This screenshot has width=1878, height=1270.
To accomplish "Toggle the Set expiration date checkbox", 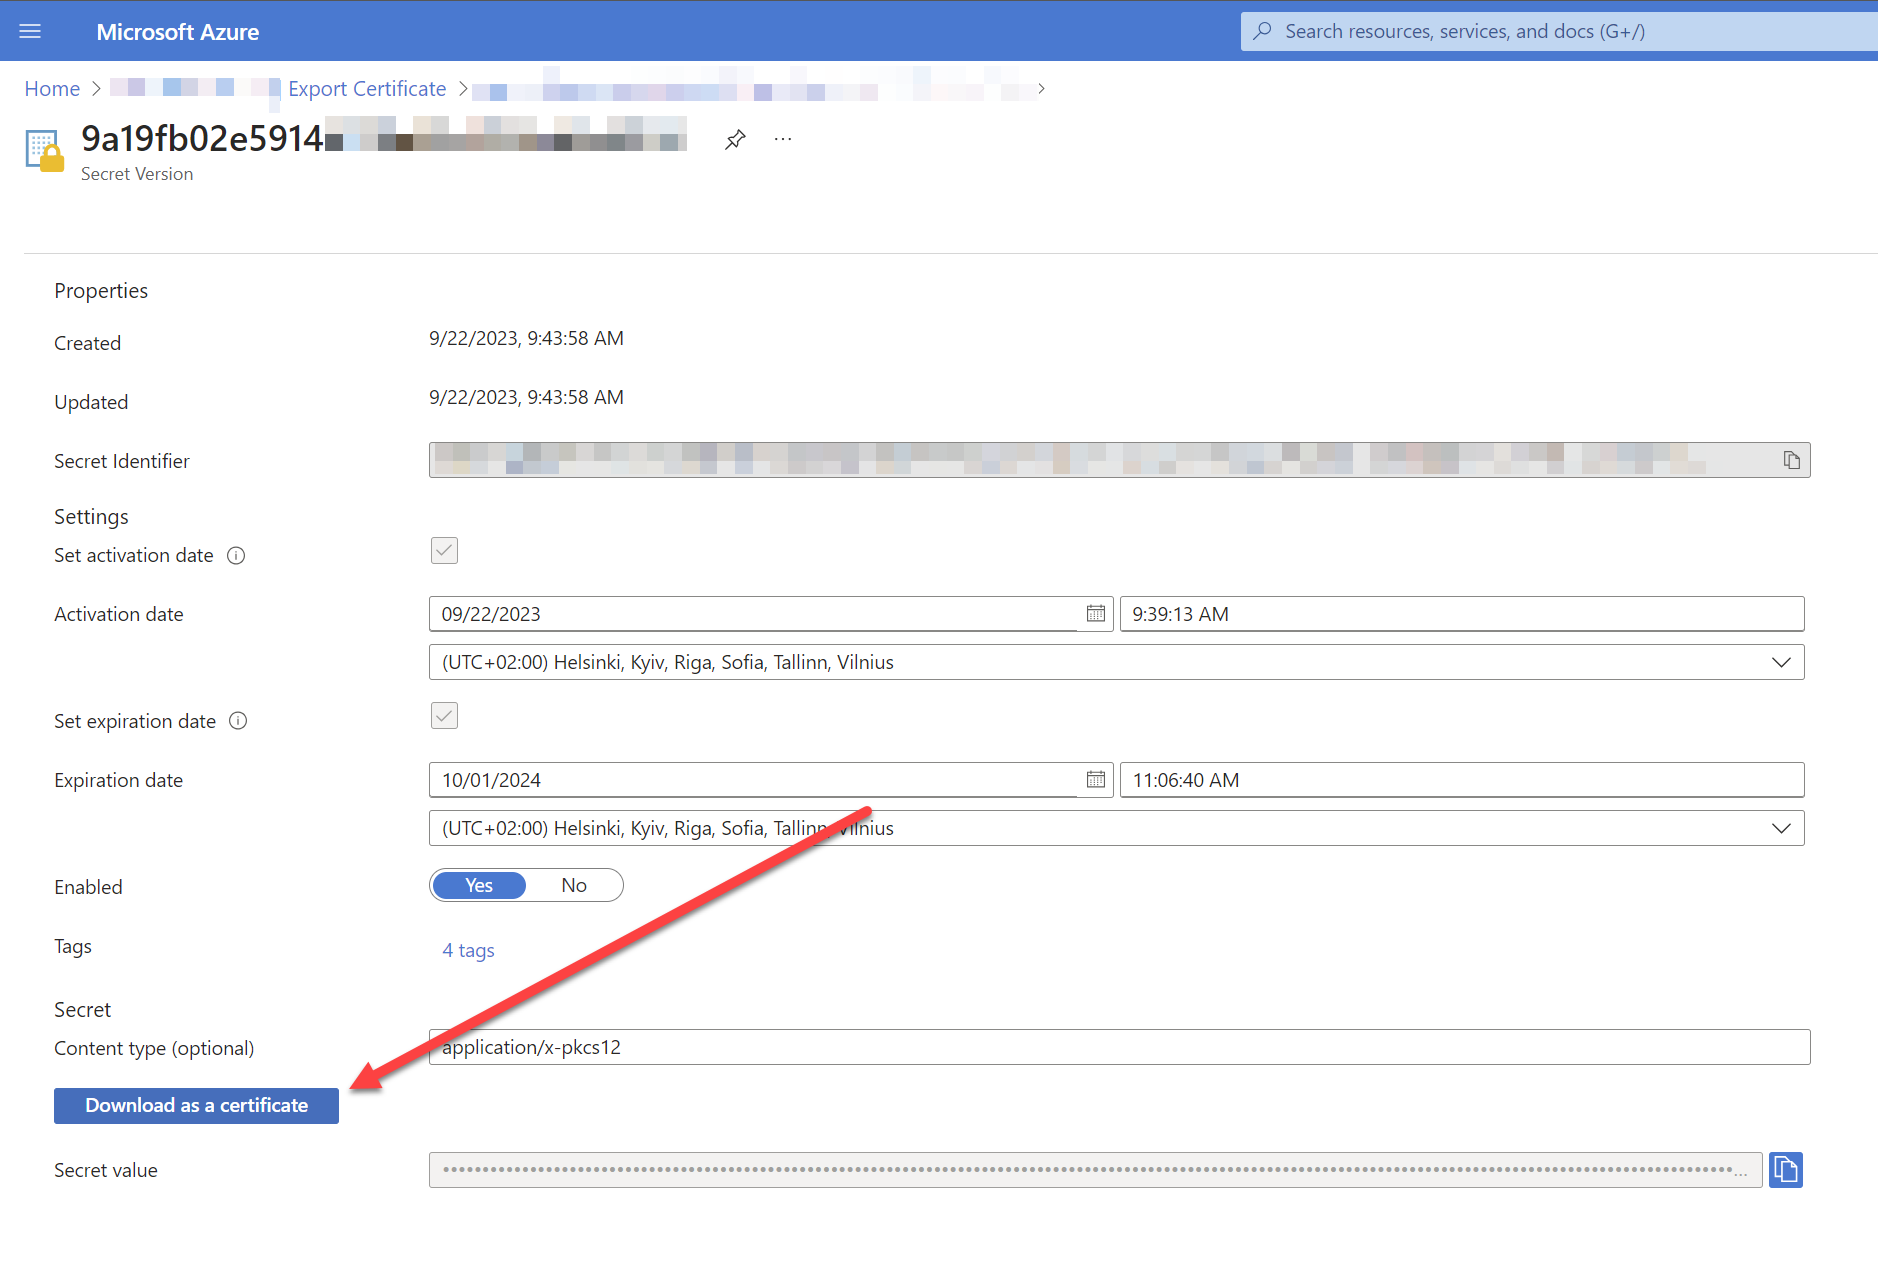I will point(444,716).
